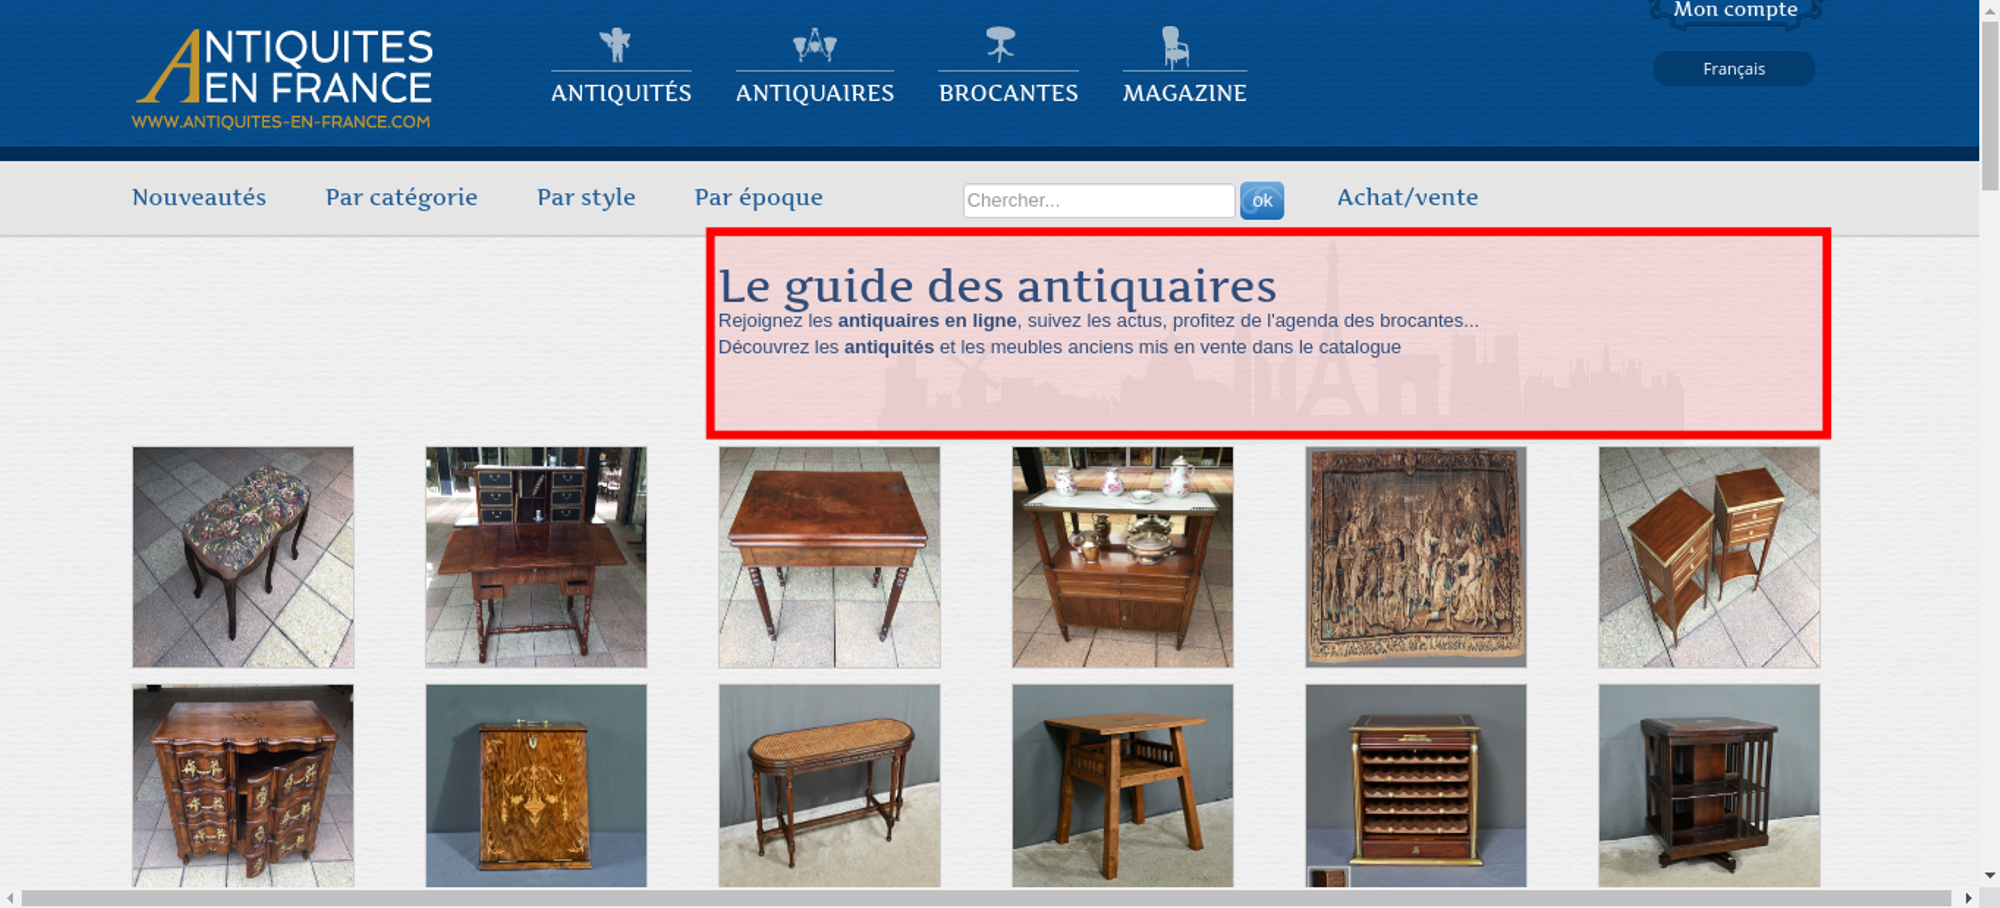Click the chandelier icon above Antiquaires
The width and height of the screenshot is (2000, 908).
tap(814, 45)
